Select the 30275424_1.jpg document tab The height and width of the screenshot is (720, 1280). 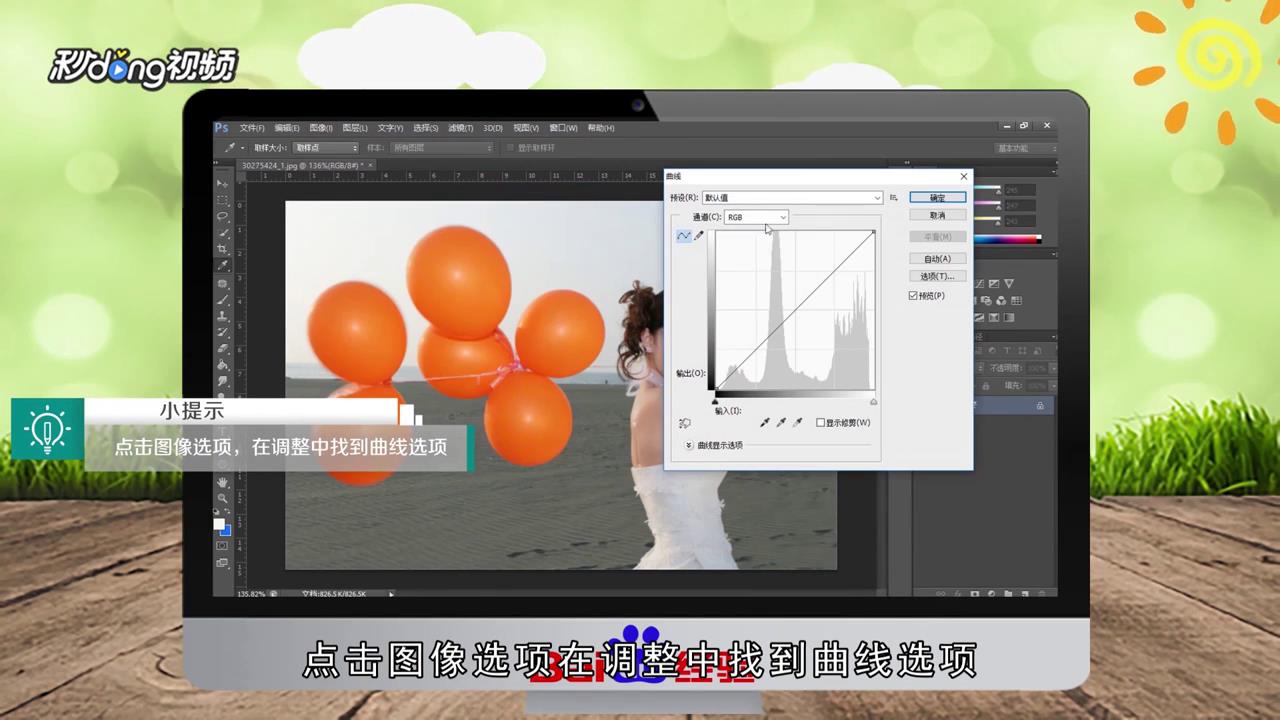[304, 165]
